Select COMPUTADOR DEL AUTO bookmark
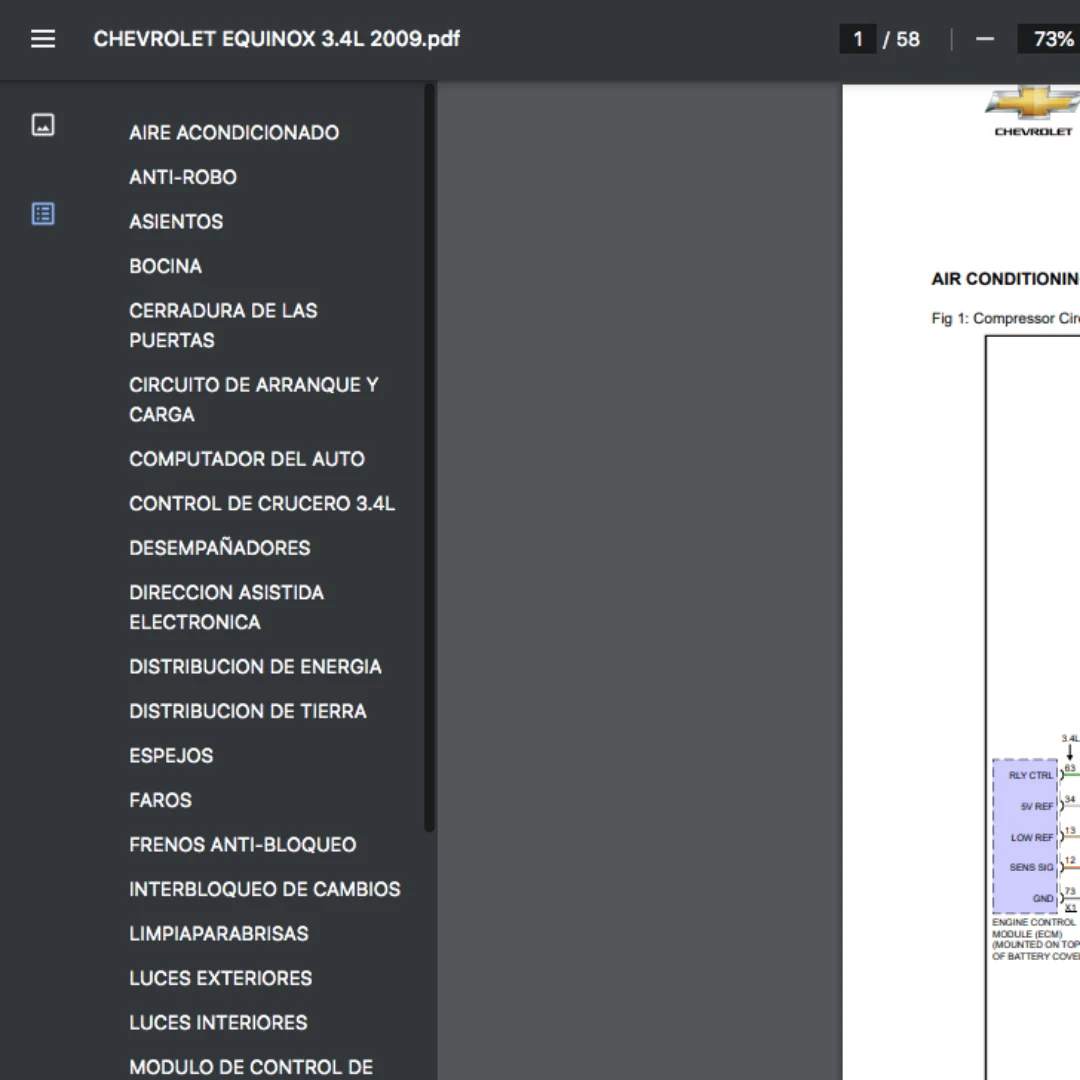The height and width of the screenshot is (1080, 1080). (247, 459)
